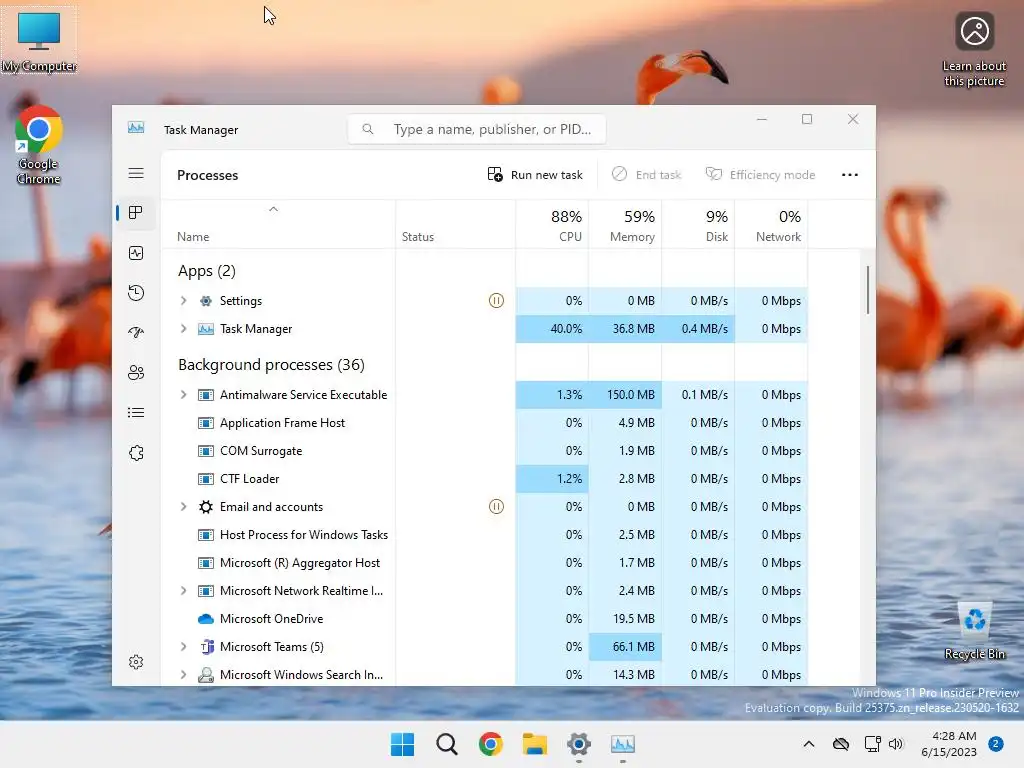Select the CTF Loader process

coord(485,479)
